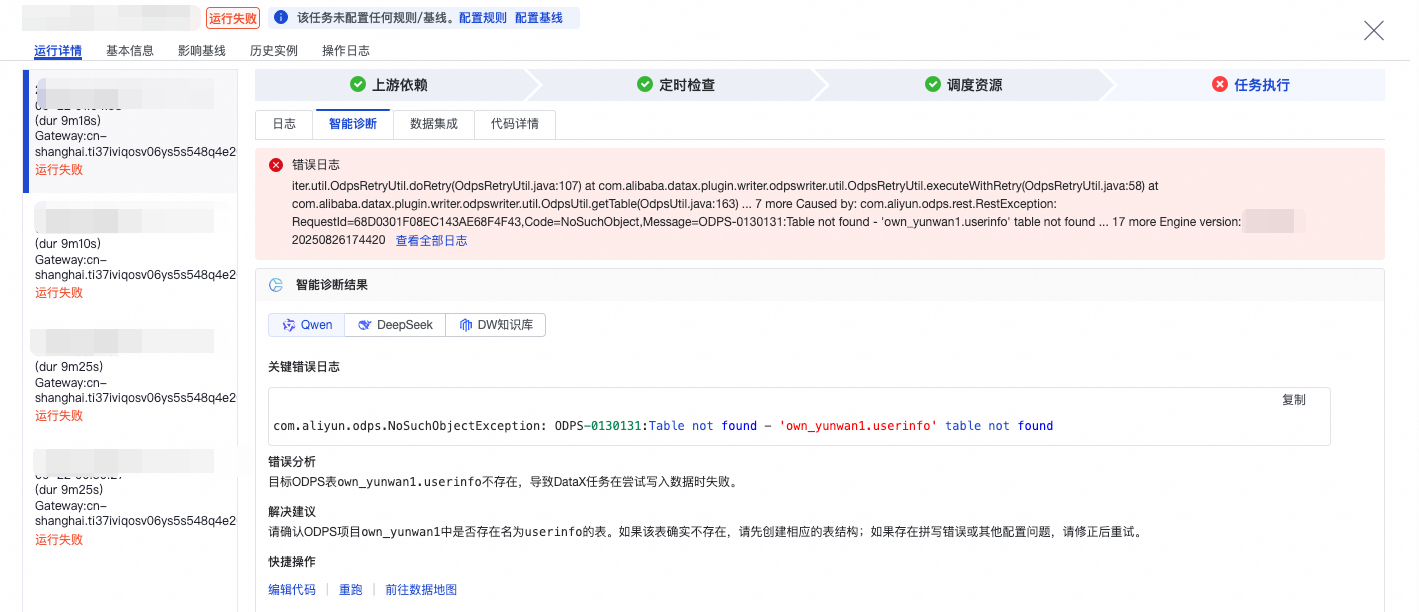Click the green check icon beside 上游依赖
This screenshot has width=1419, height=612.
coord(357,85)
